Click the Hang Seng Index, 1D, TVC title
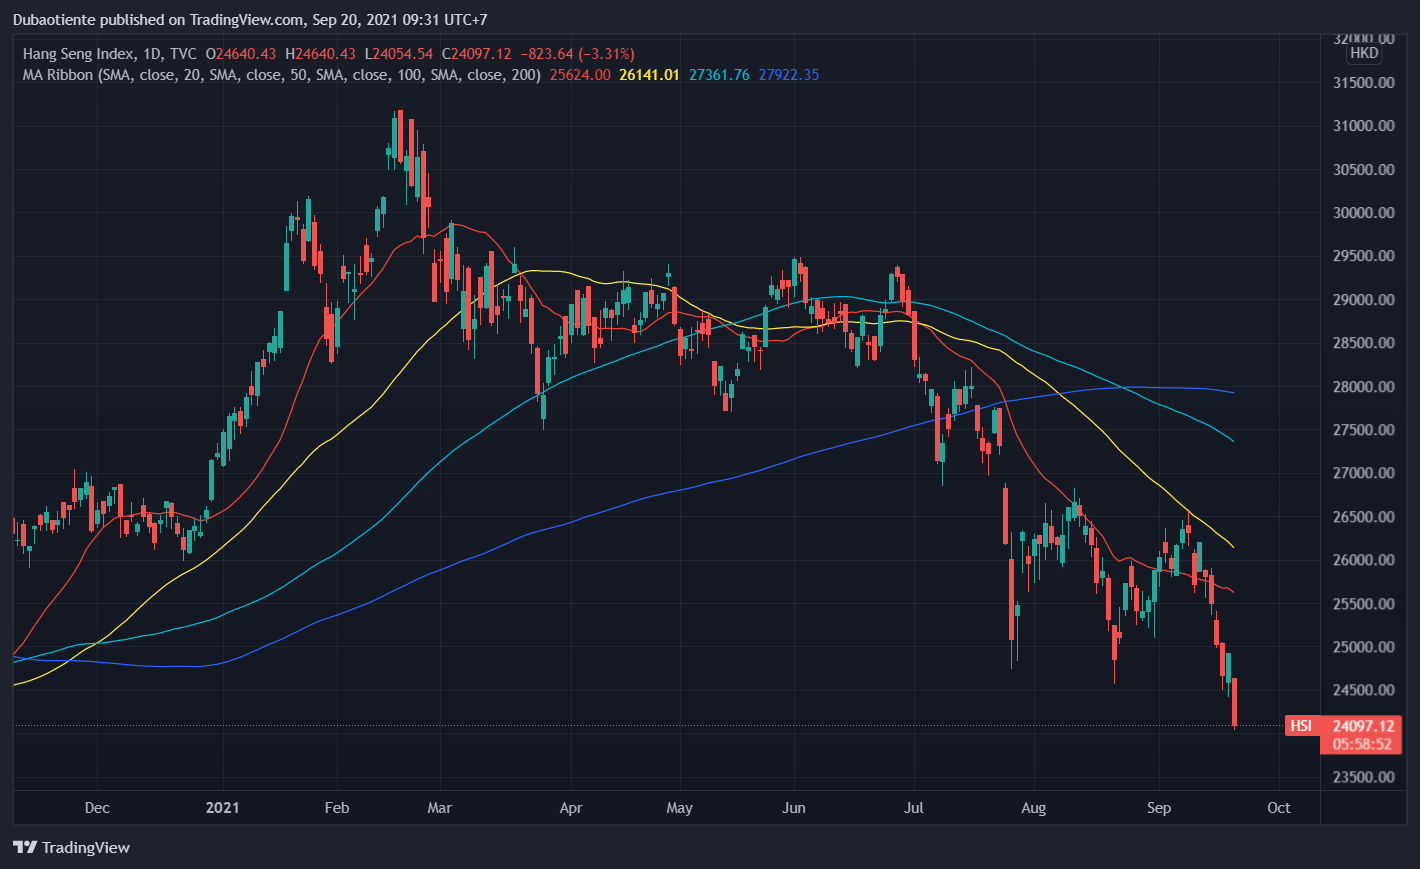 pyautogui.click(x=110, y=54)
